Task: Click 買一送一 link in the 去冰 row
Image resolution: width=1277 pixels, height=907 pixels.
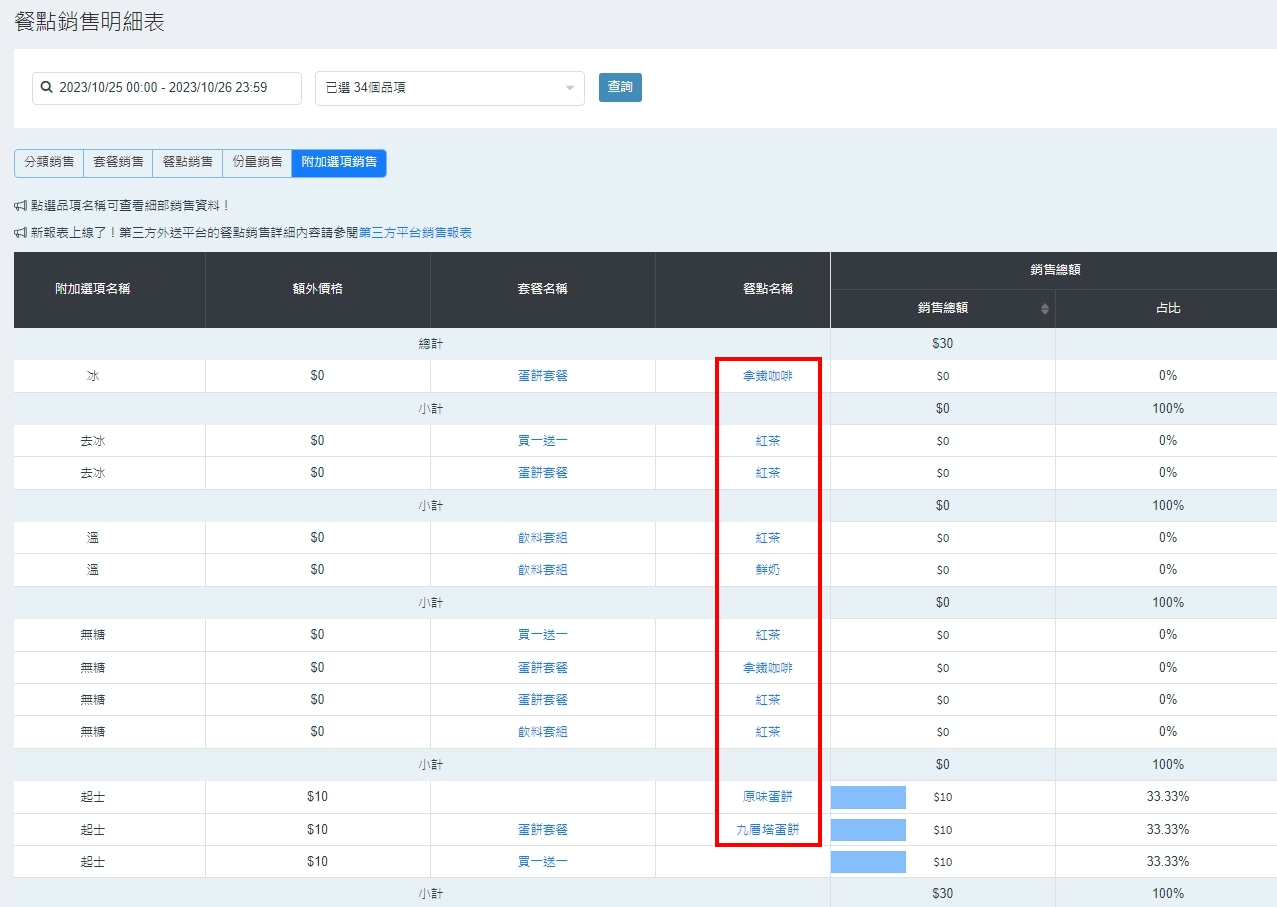Action: [542, 441]
